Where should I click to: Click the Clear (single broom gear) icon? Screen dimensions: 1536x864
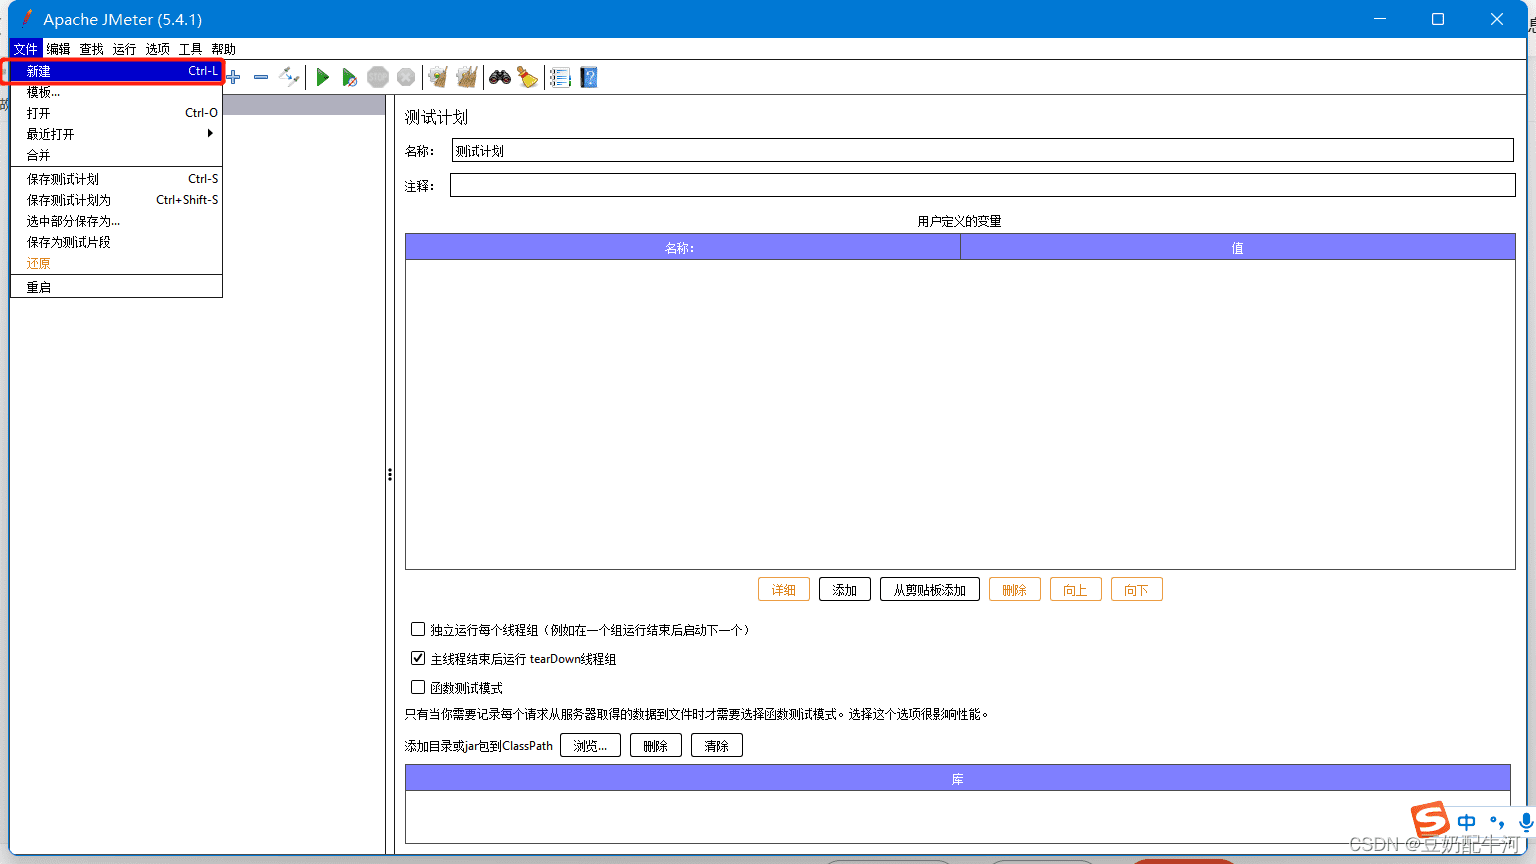point(437,77)
